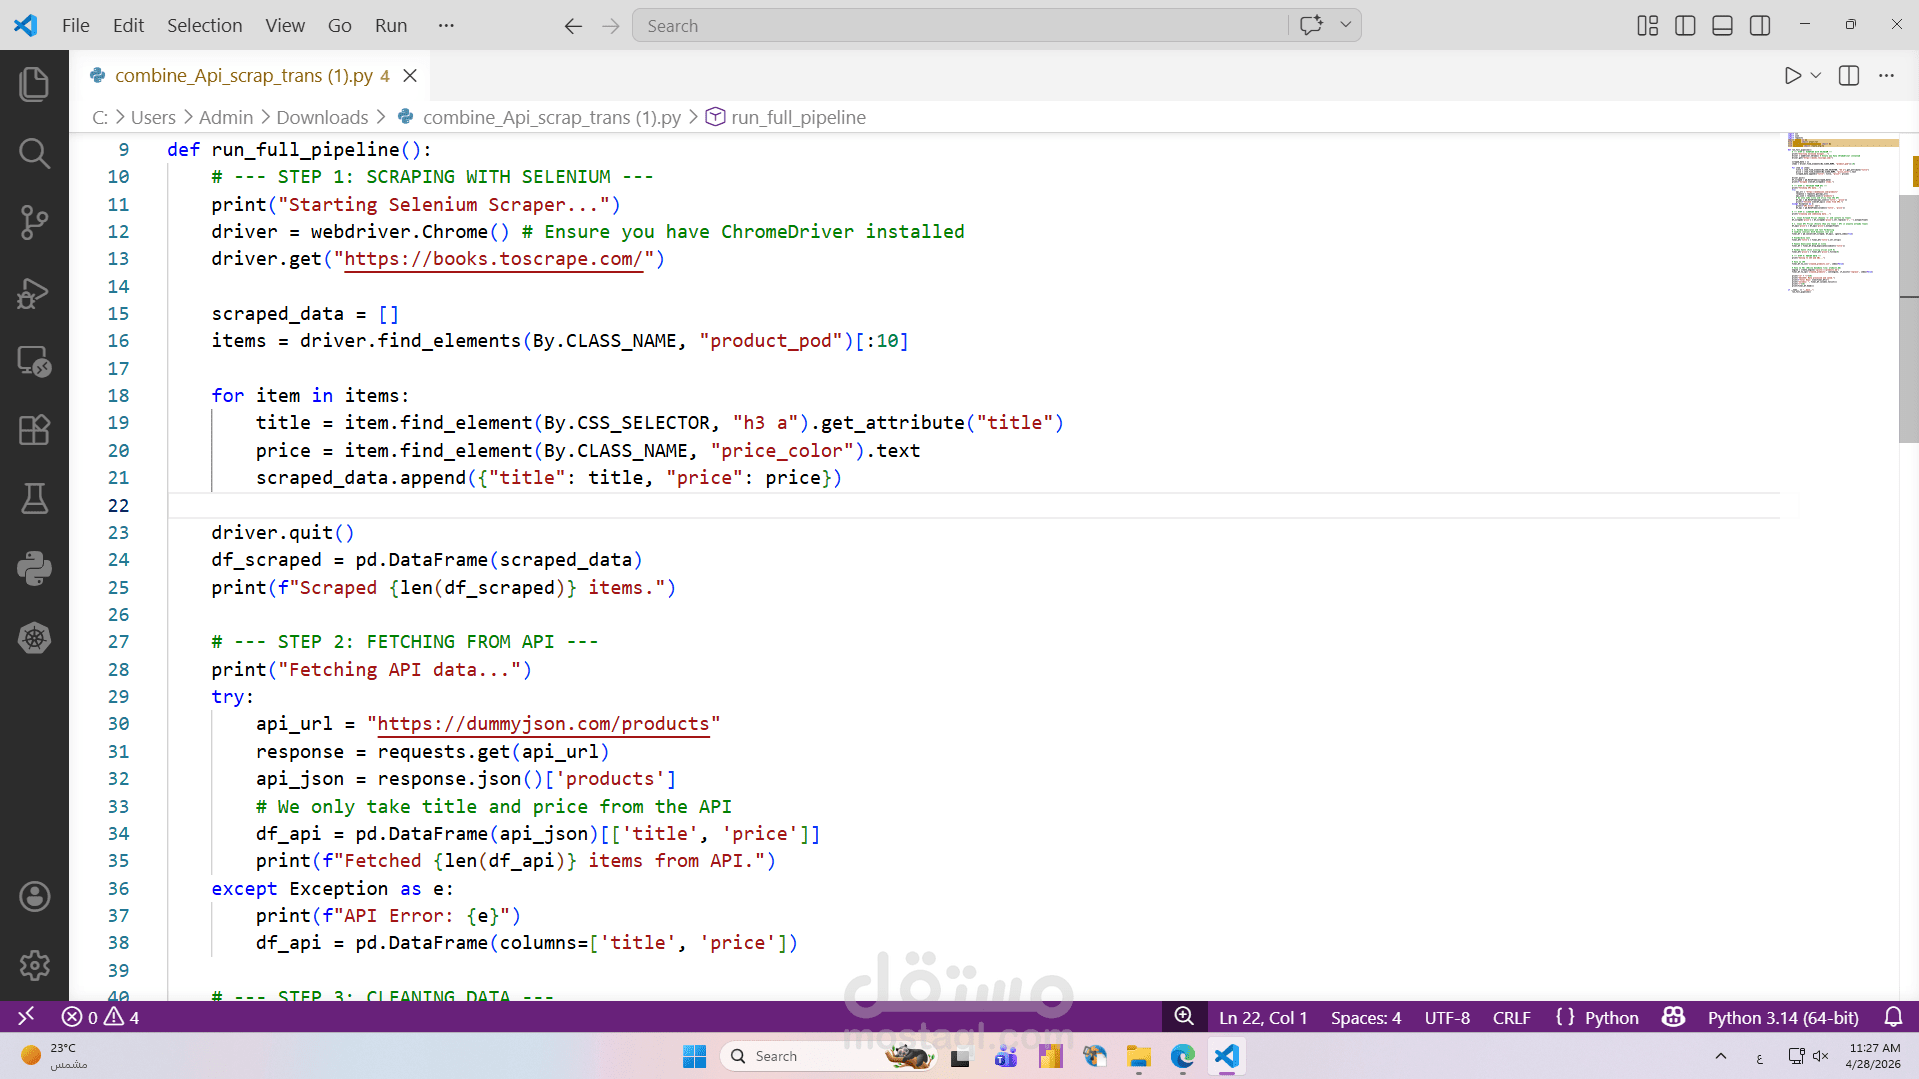This screenshot has height=1079, width=1919.
Task: Open the Manage gear icon
Action: tap(34, 966)
